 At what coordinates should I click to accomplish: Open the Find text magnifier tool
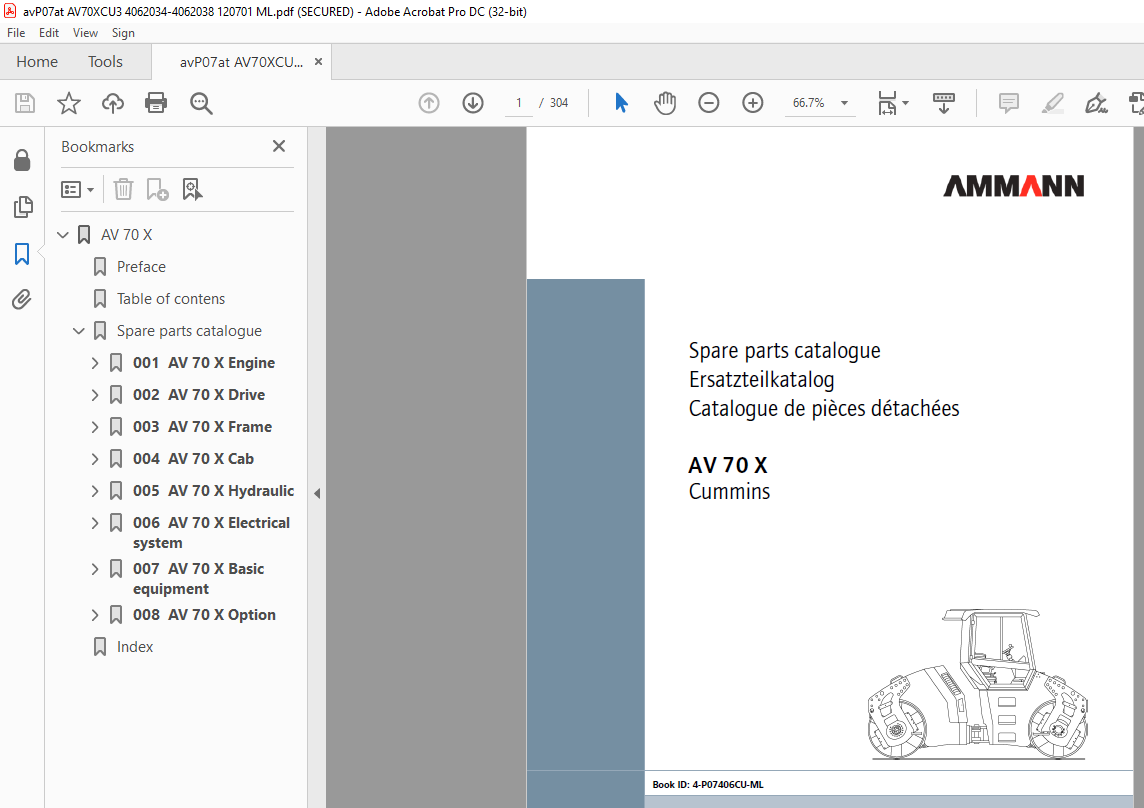click(201, 103)
